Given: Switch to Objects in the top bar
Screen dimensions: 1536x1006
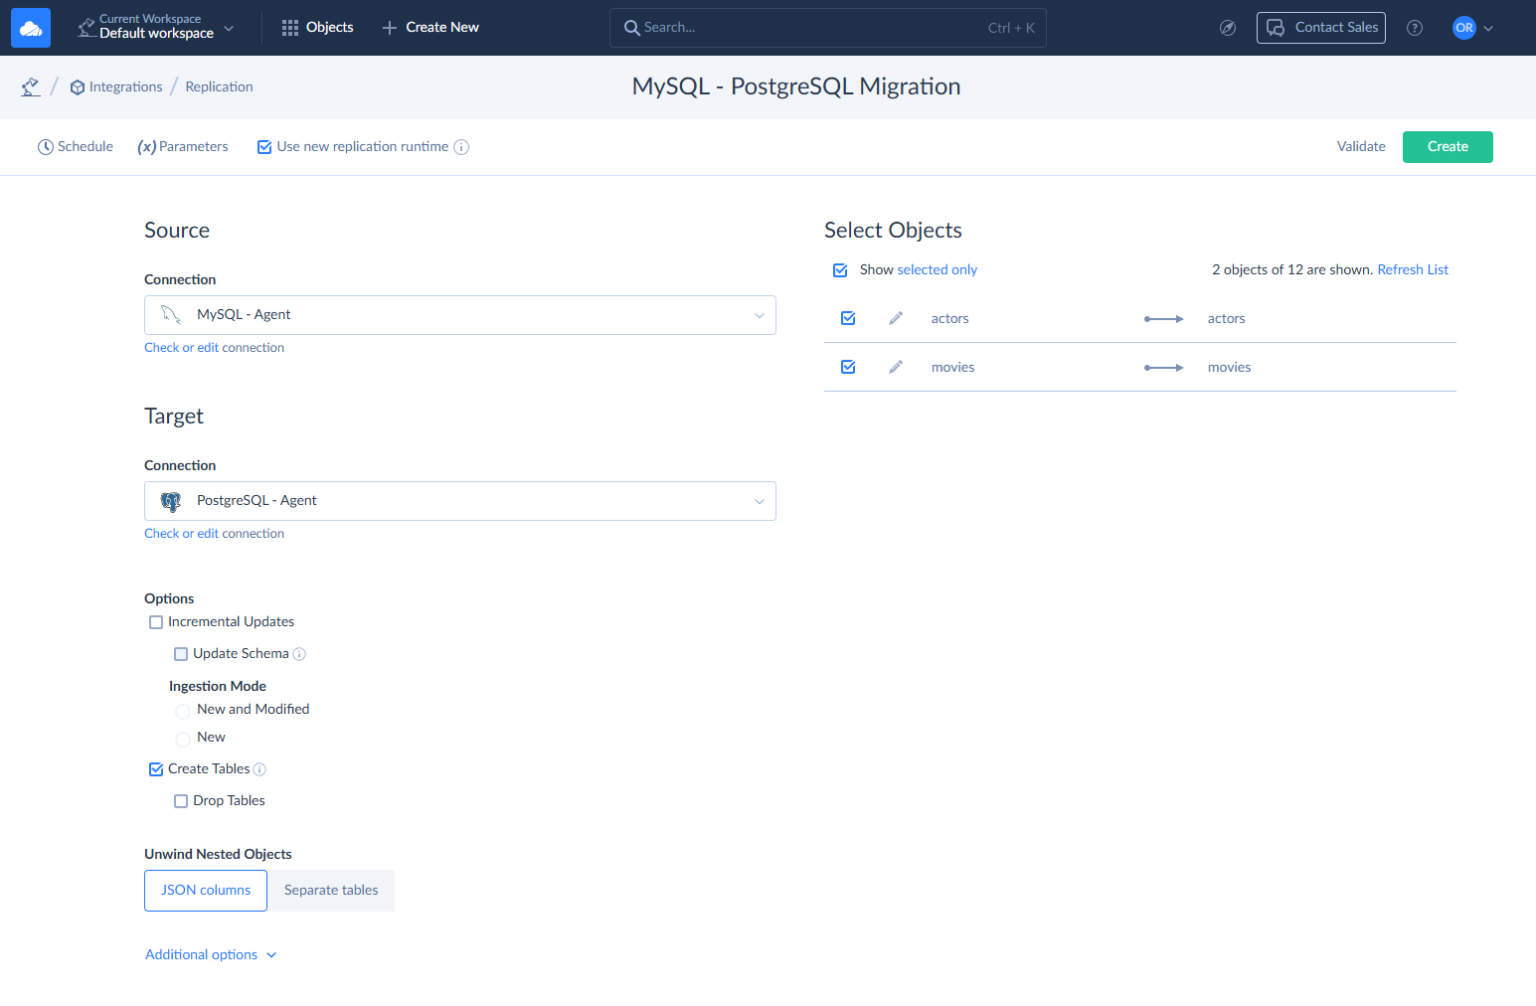Looking at the screenshot, I should [317, 27].
